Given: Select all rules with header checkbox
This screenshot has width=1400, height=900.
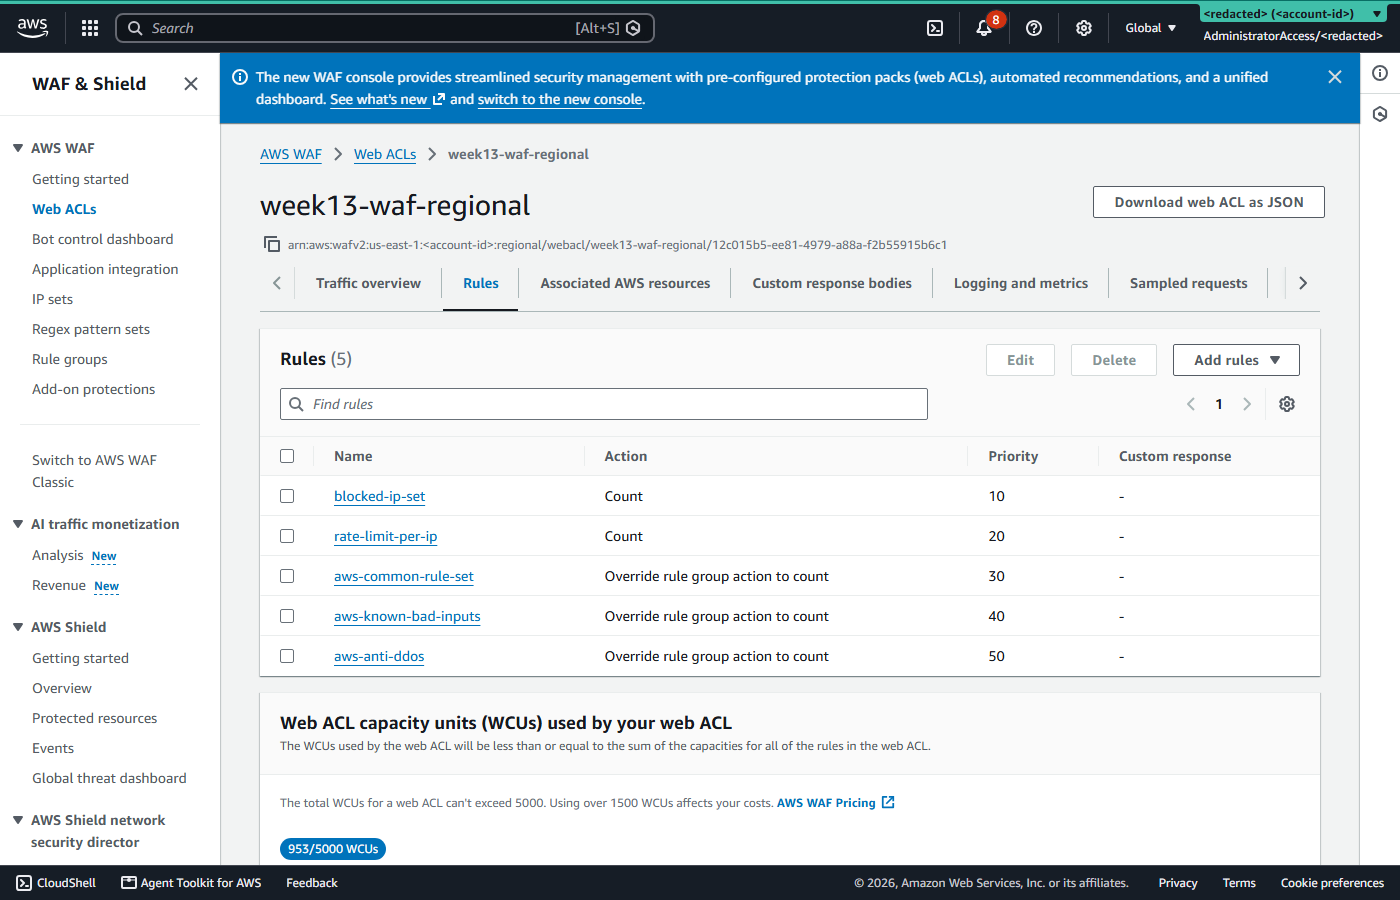Looking at the screenshot, I should point(287,456).
